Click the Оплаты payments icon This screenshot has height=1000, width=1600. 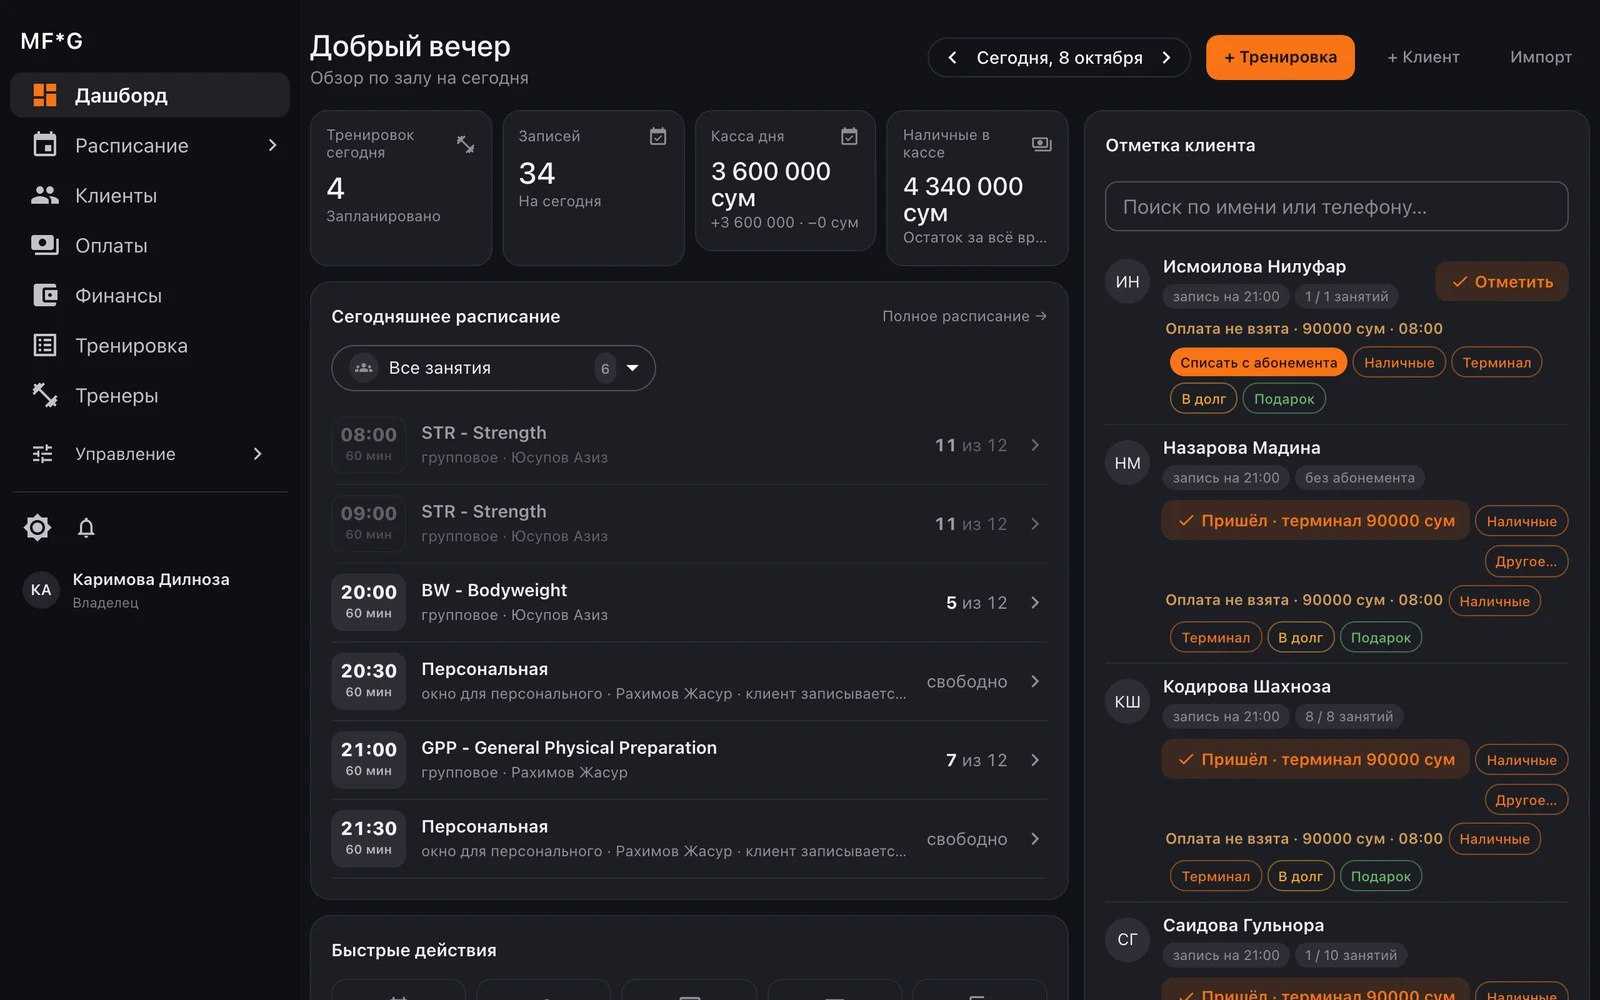(x=45, y=245)
